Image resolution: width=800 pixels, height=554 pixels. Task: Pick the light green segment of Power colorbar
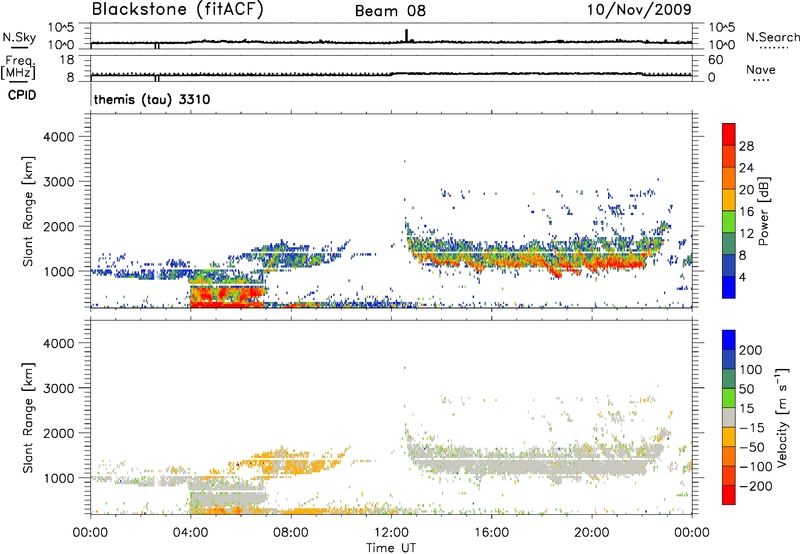coord(729,222)
